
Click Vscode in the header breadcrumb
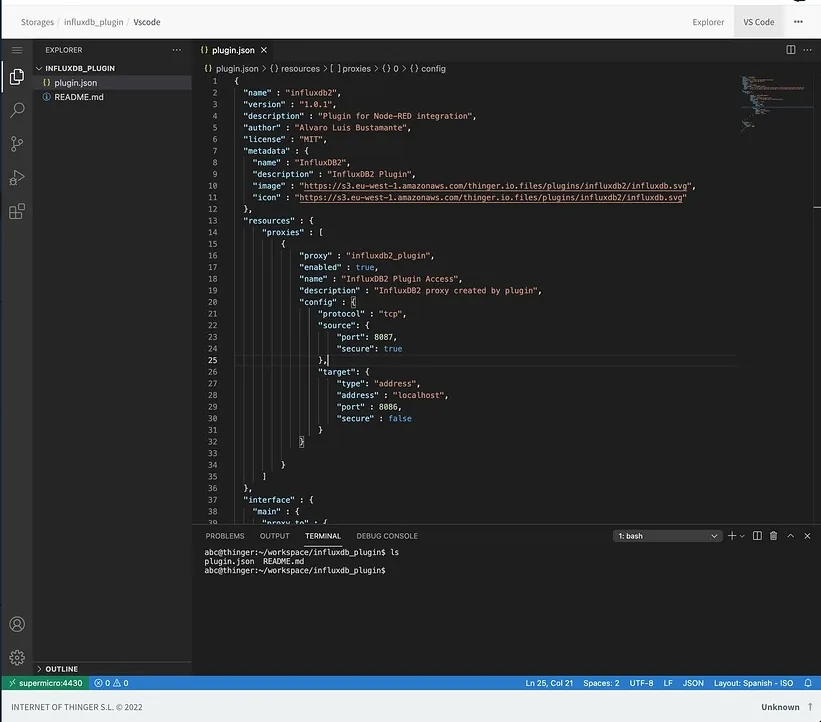point(147,22)
